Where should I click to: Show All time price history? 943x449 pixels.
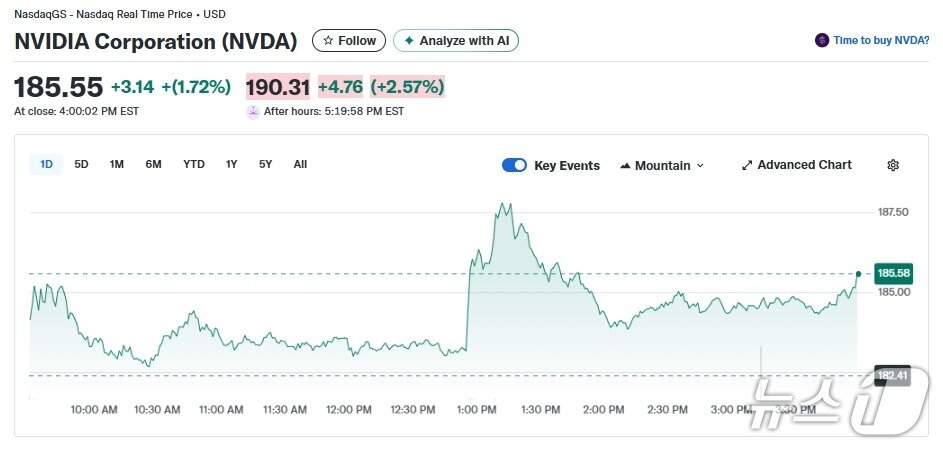click(300, 164)
